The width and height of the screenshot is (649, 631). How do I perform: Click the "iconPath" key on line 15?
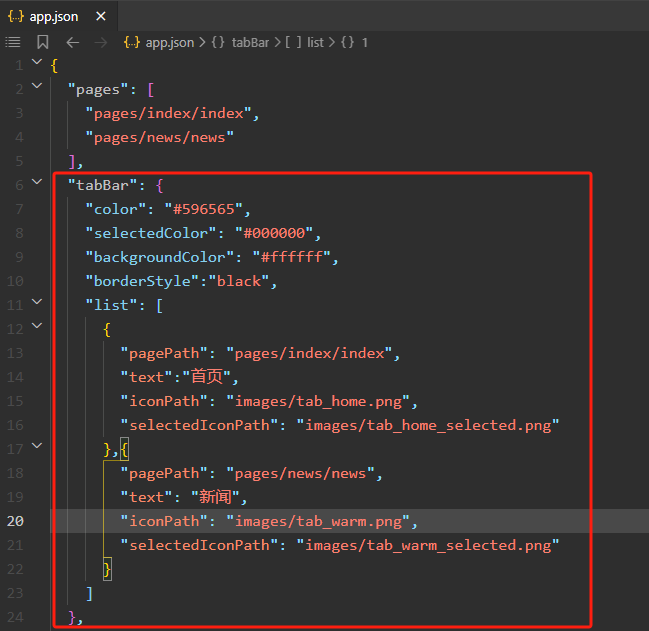click(164, 401)
